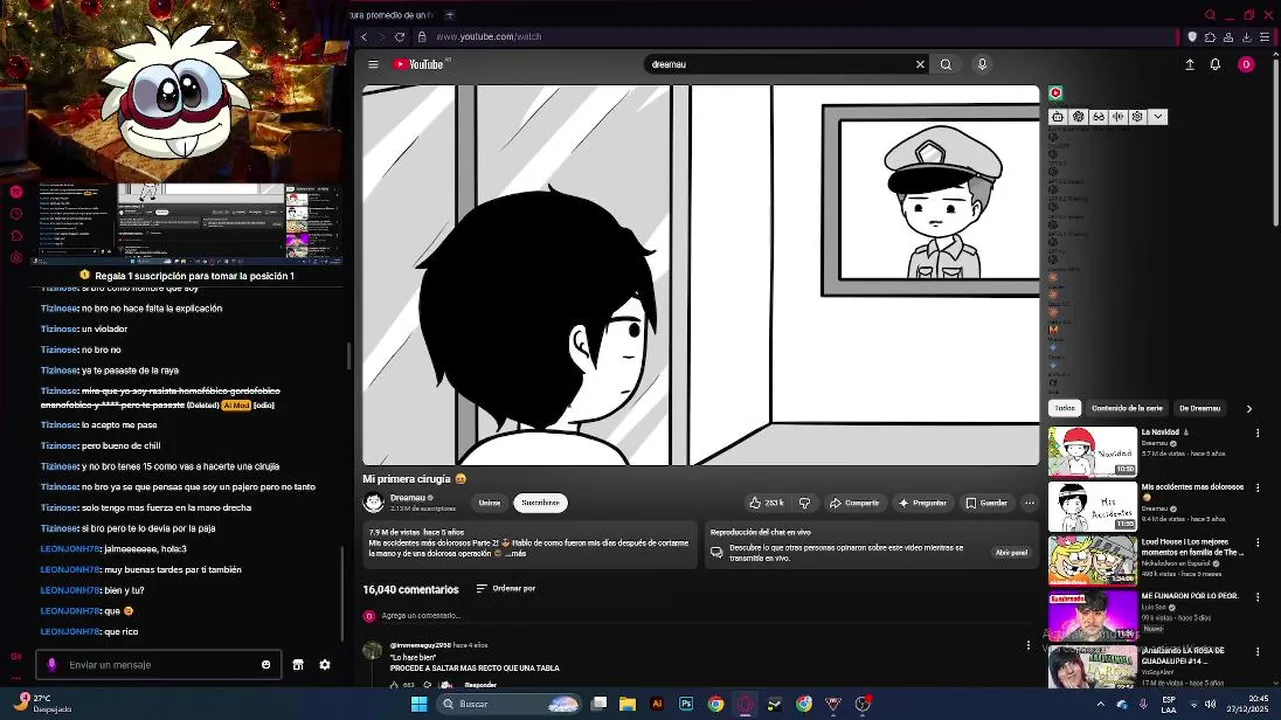This screenshot has height=720, width=1281.
Task: Click the 'Unirse' channel button
Action: point(489,503)
